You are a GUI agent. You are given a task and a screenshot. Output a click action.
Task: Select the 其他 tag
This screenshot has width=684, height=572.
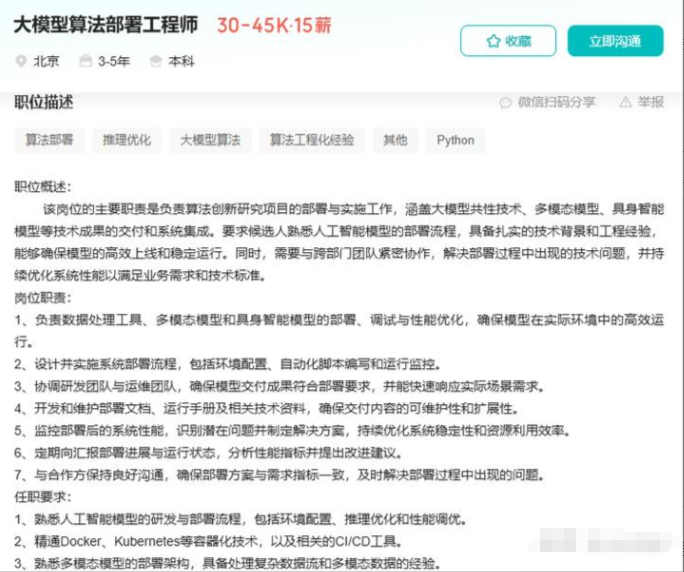click(x=395, y=140)
